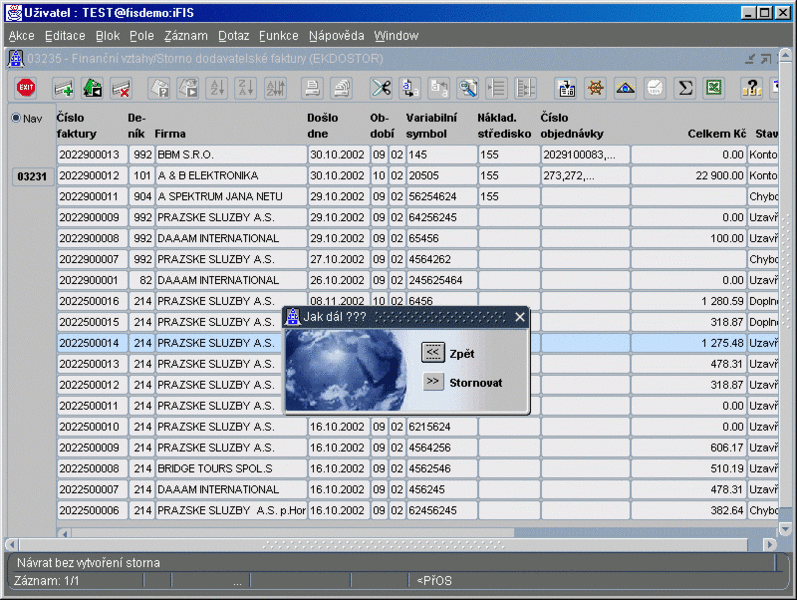Click the Excel export icon in toolbar
The image size is (797, 600).
pos(713,88)
